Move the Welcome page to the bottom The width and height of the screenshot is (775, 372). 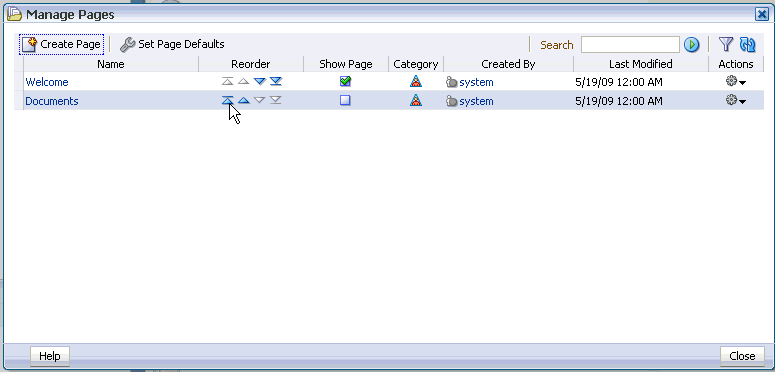(x=276, y=82)
